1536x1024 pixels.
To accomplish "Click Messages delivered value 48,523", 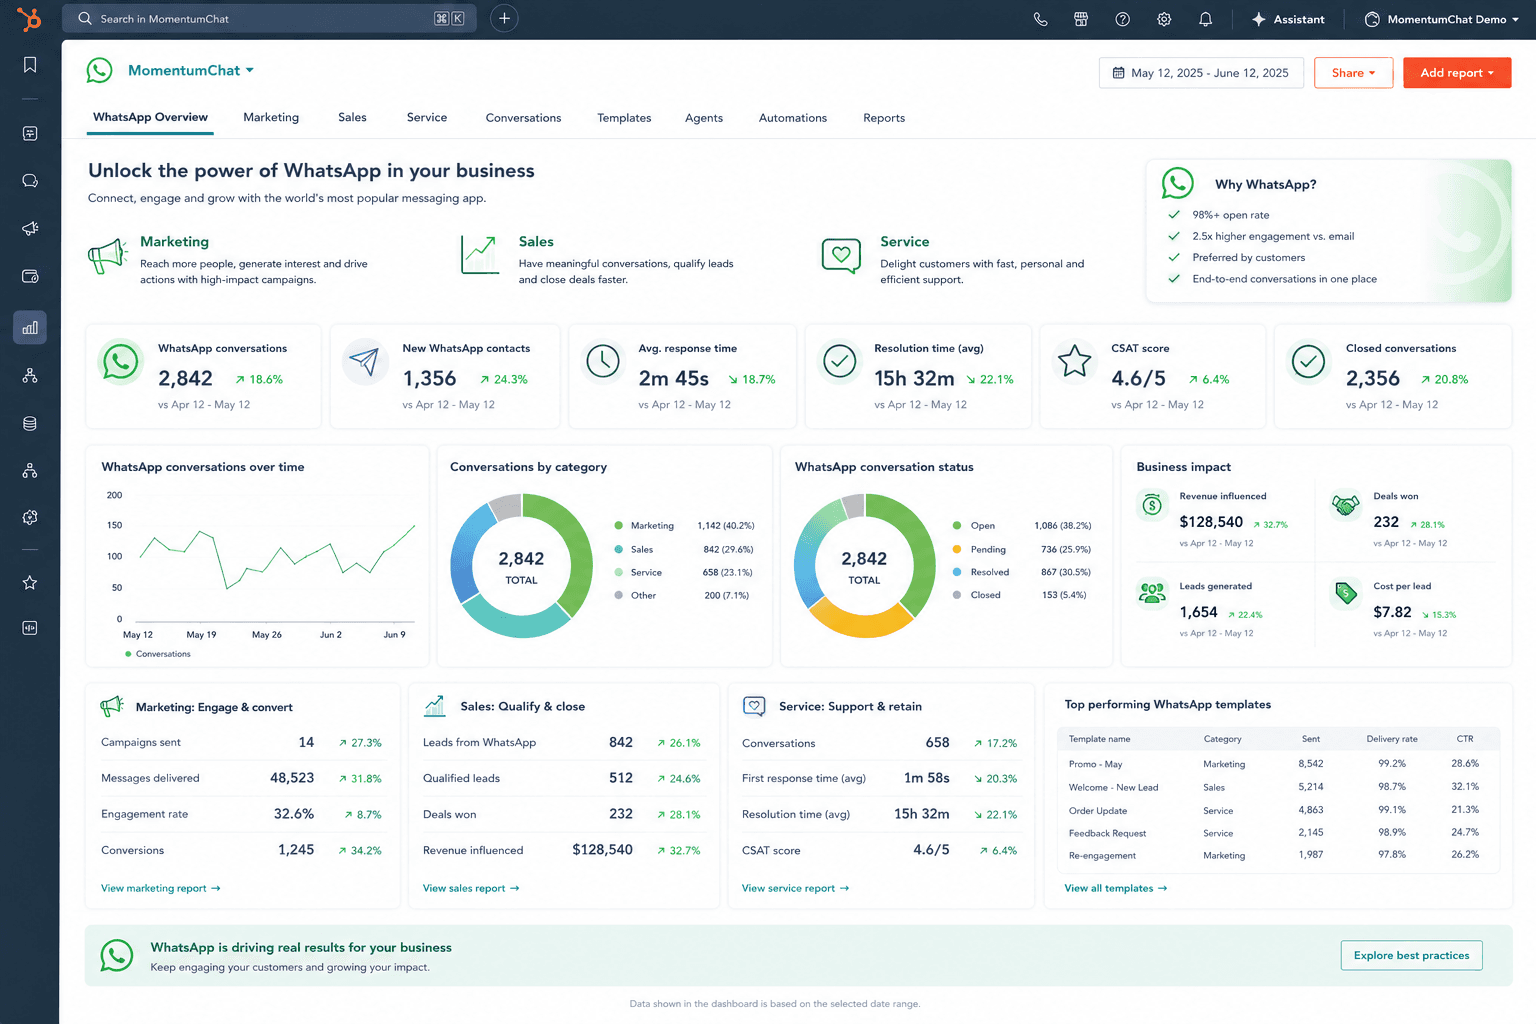I will (292, 778).
